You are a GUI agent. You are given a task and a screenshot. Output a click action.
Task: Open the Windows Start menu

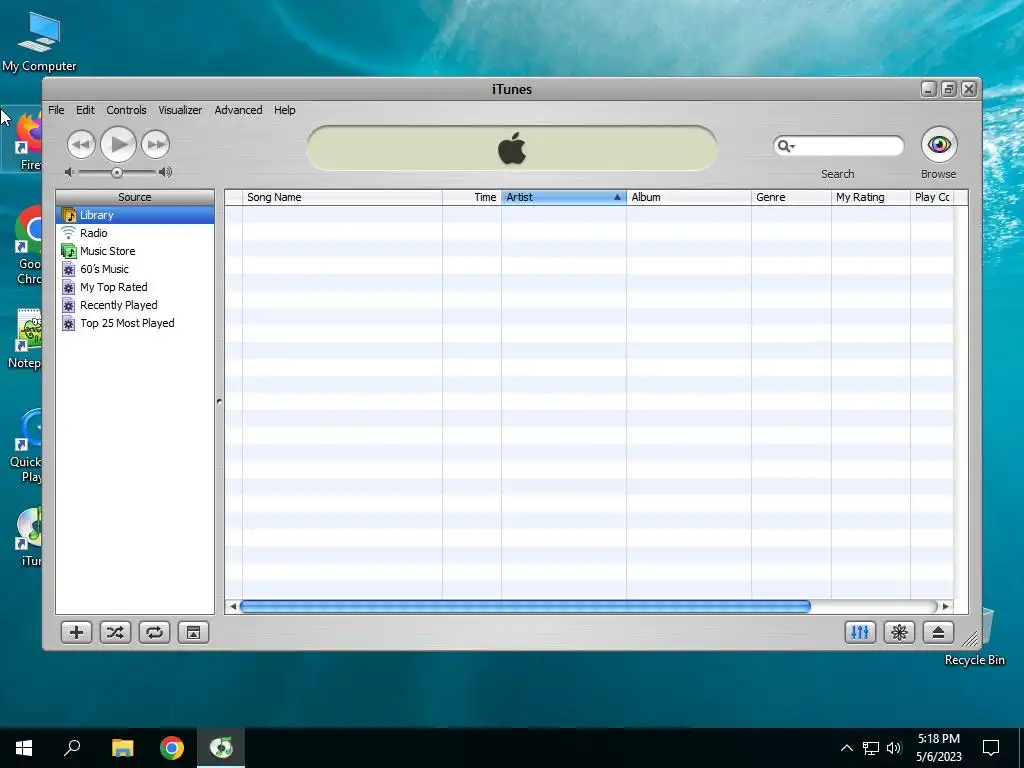(24, 748)
